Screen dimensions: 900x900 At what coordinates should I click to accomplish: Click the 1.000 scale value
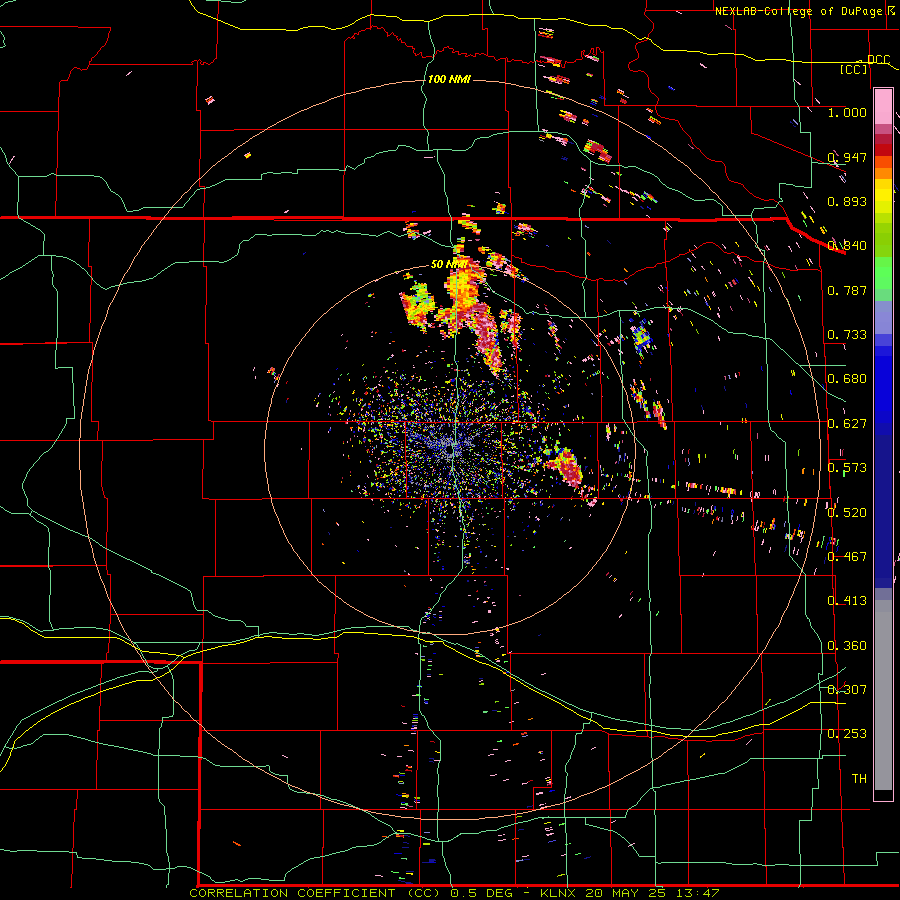pos(847,112)
